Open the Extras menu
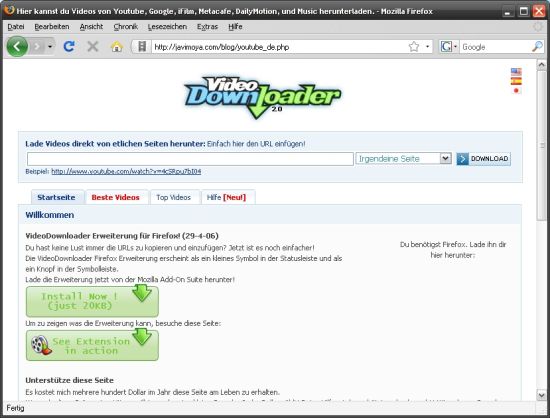Viewport: 550px width, 418px height. (207, 27)
